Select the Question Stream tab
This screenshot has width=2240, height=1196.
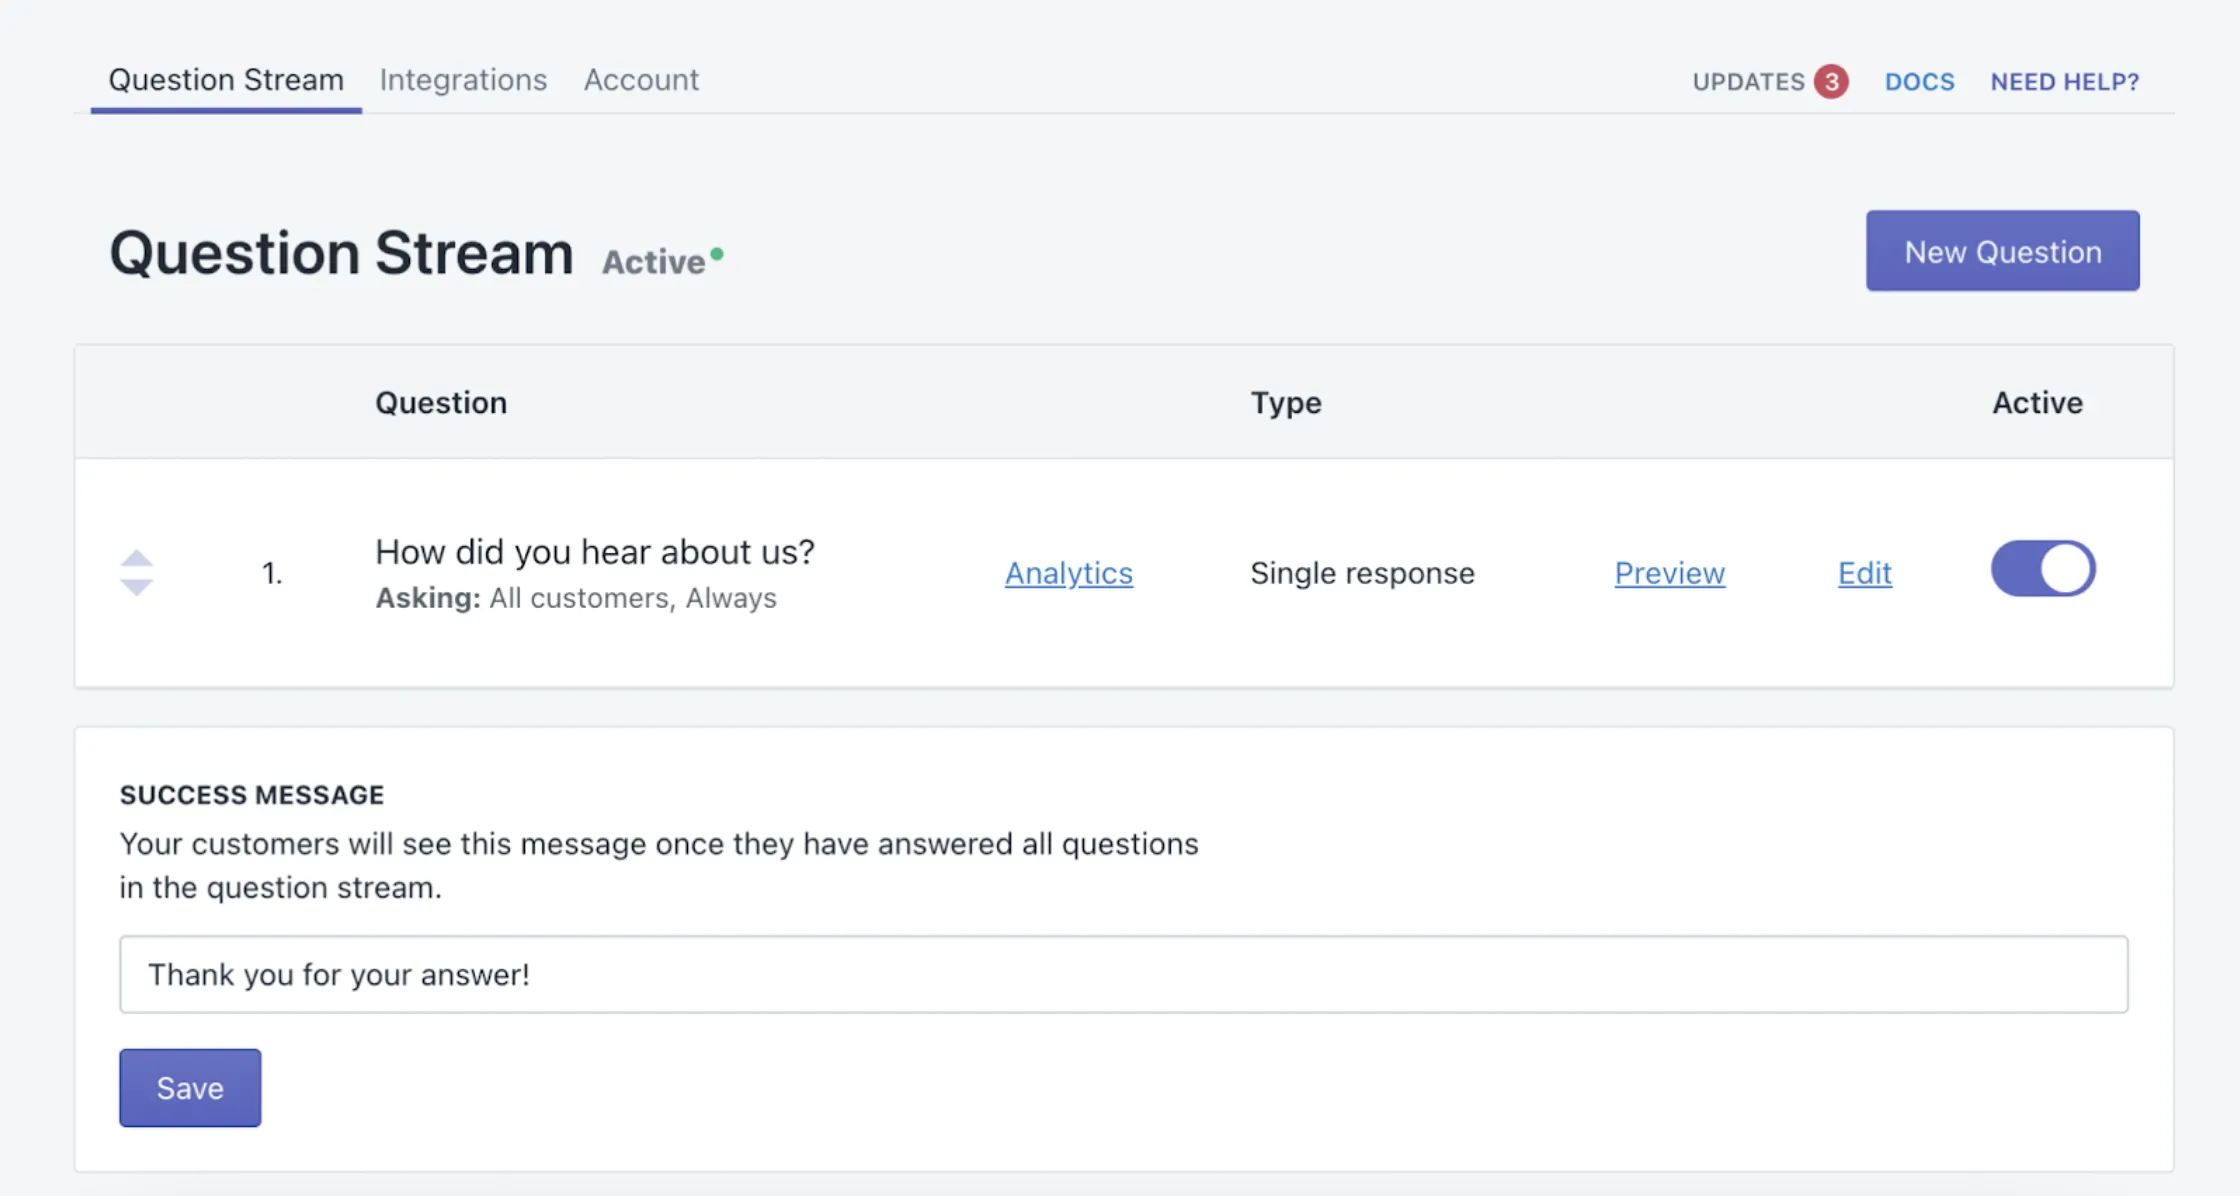tap(226, 80)
